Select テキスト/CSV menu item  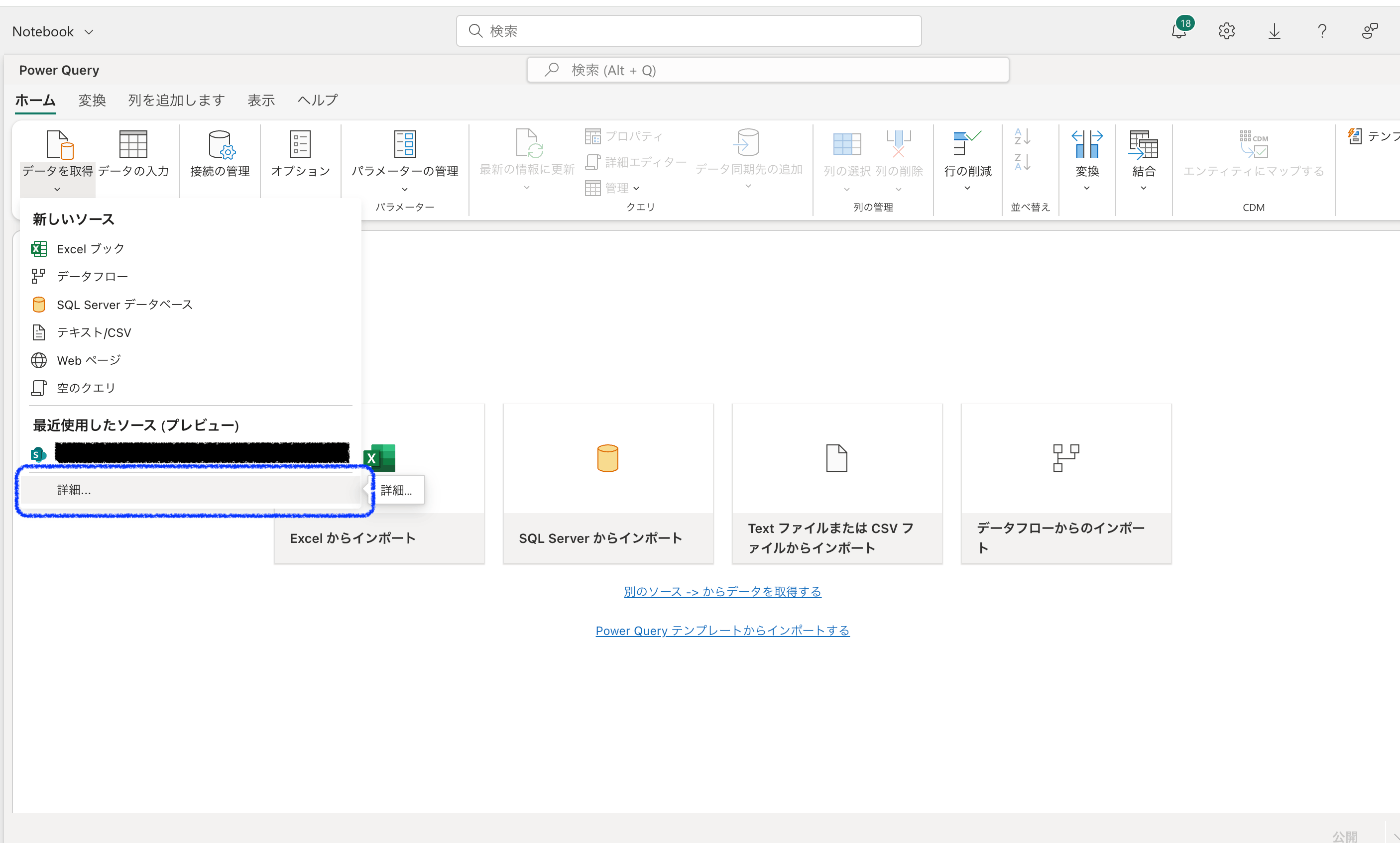(x=190, y=332)
